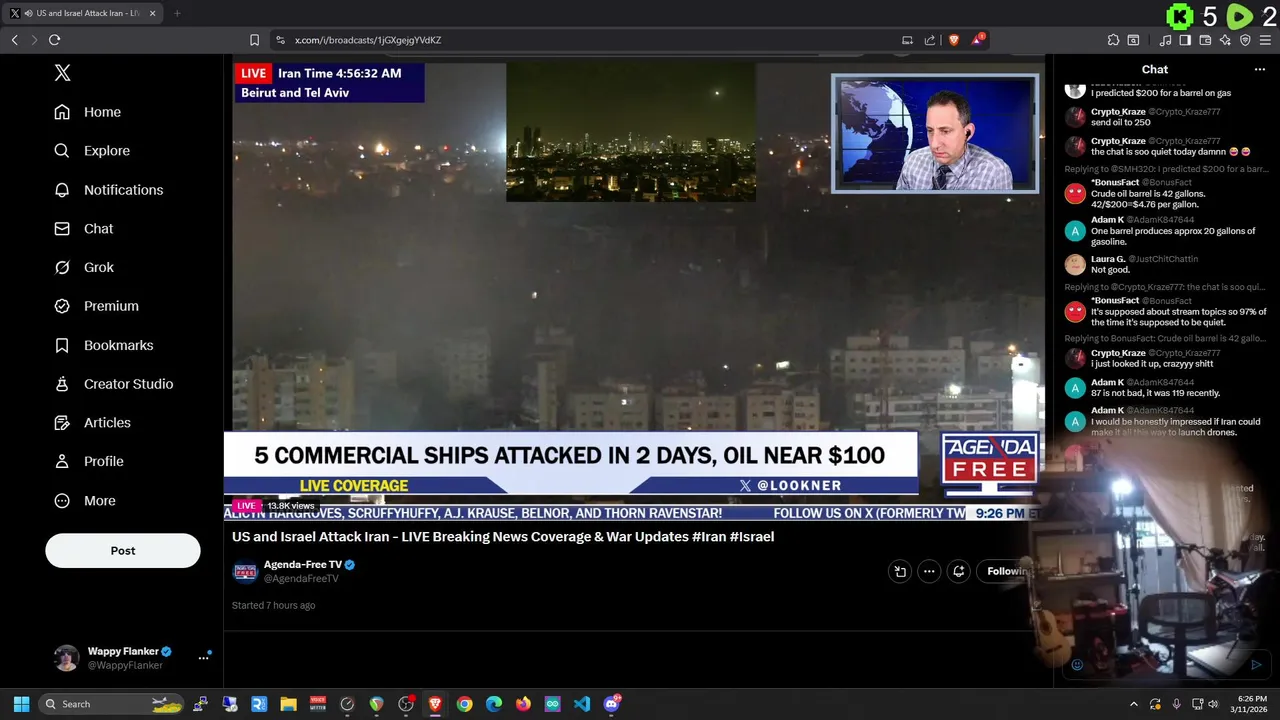1280x720 pixels.
Task: Open the browser hamburger menu
Action: coord(1265,40)
